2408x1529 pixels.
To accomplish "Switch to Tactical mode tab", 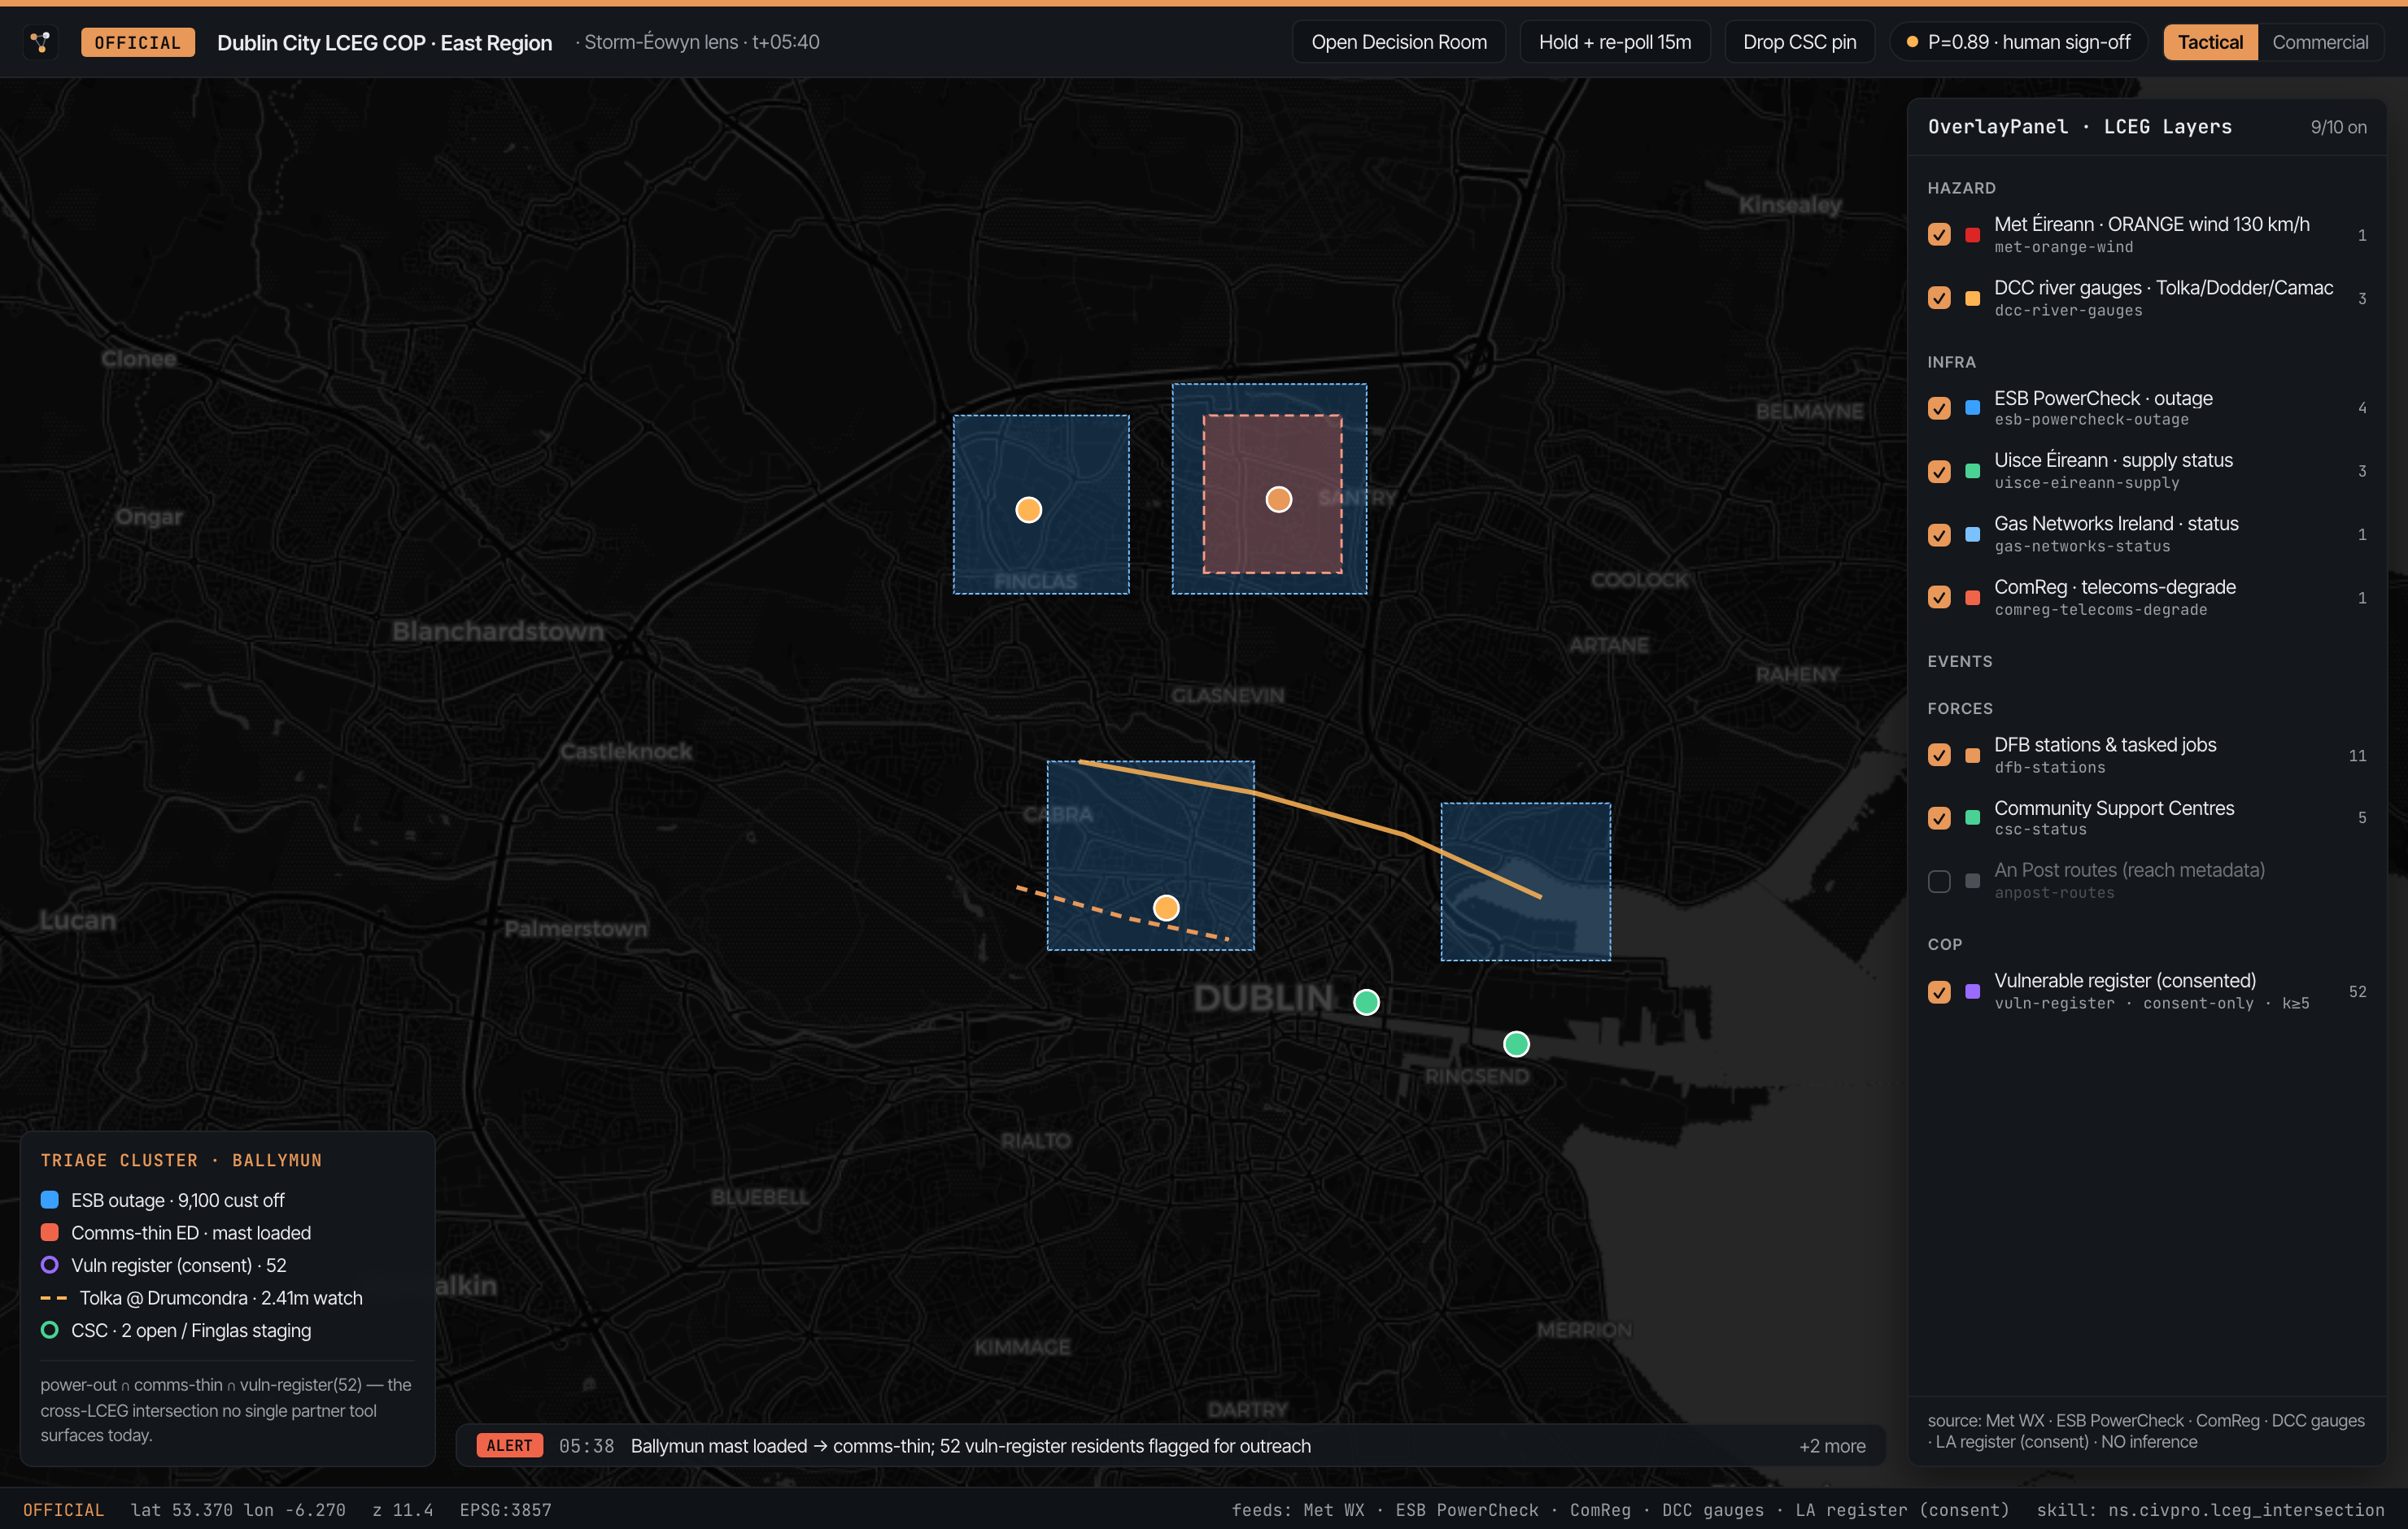I will [x=2210, y=42].
